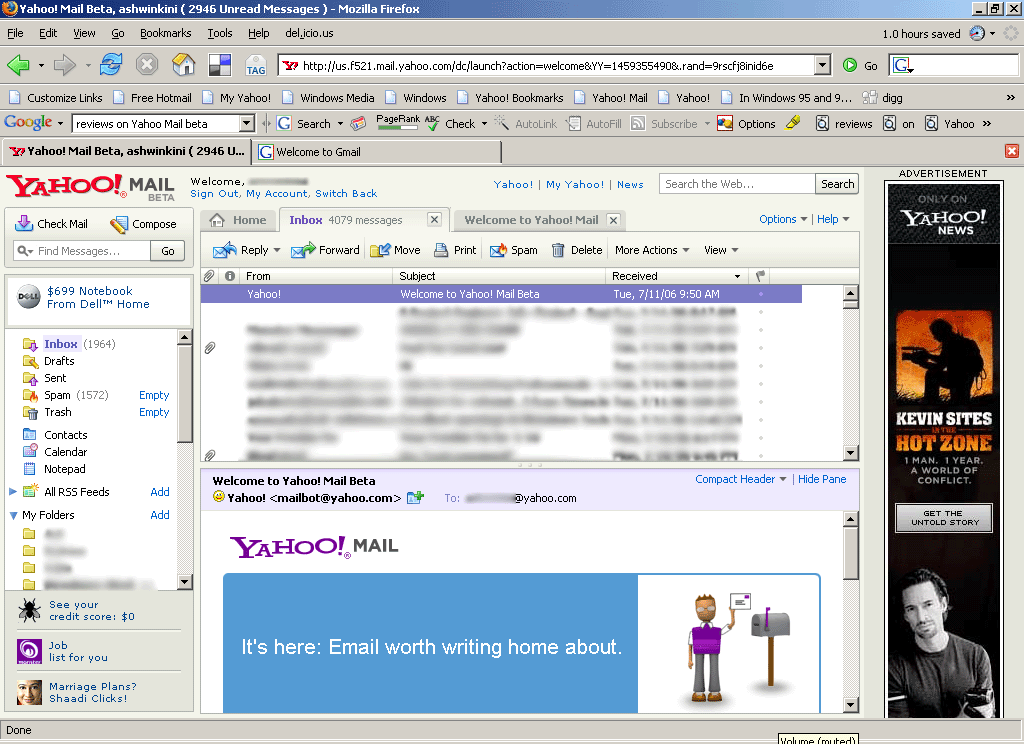Expand the All RSS Feeds tree

(13, 491)
